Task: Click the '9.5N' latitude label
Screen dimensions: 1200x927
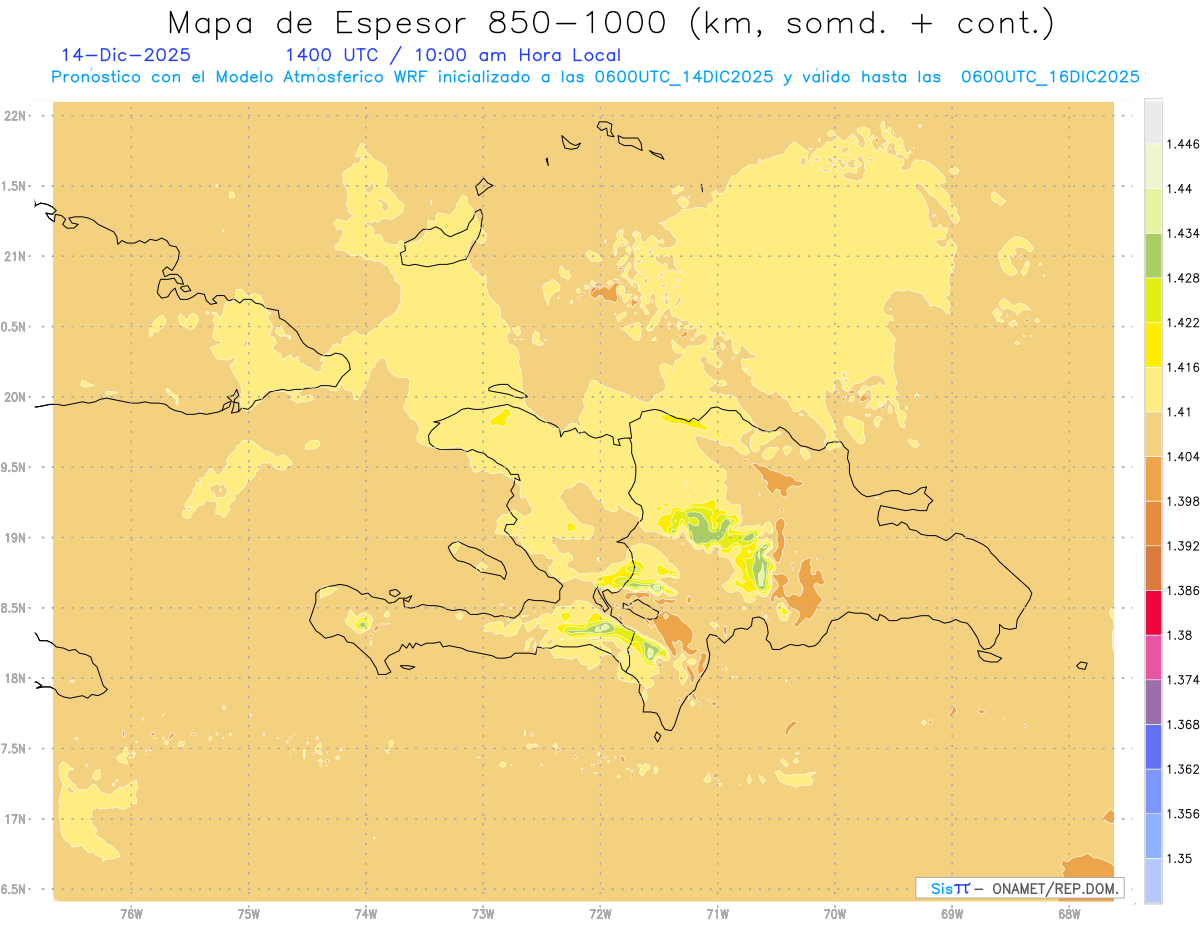Action: click(x=15, y=468)
